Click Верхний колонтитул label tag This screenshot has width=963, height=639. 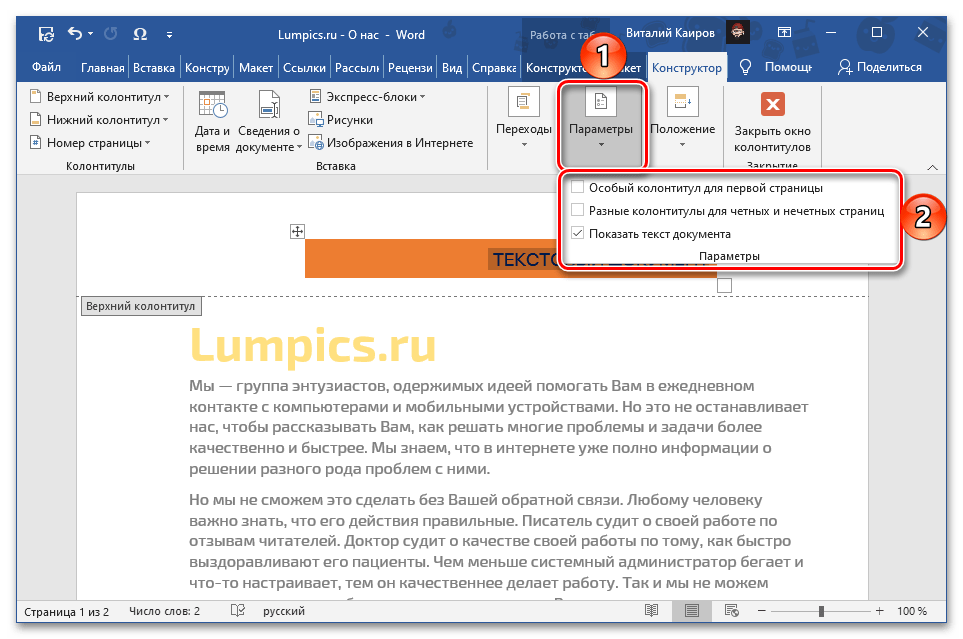pos(141,306)
